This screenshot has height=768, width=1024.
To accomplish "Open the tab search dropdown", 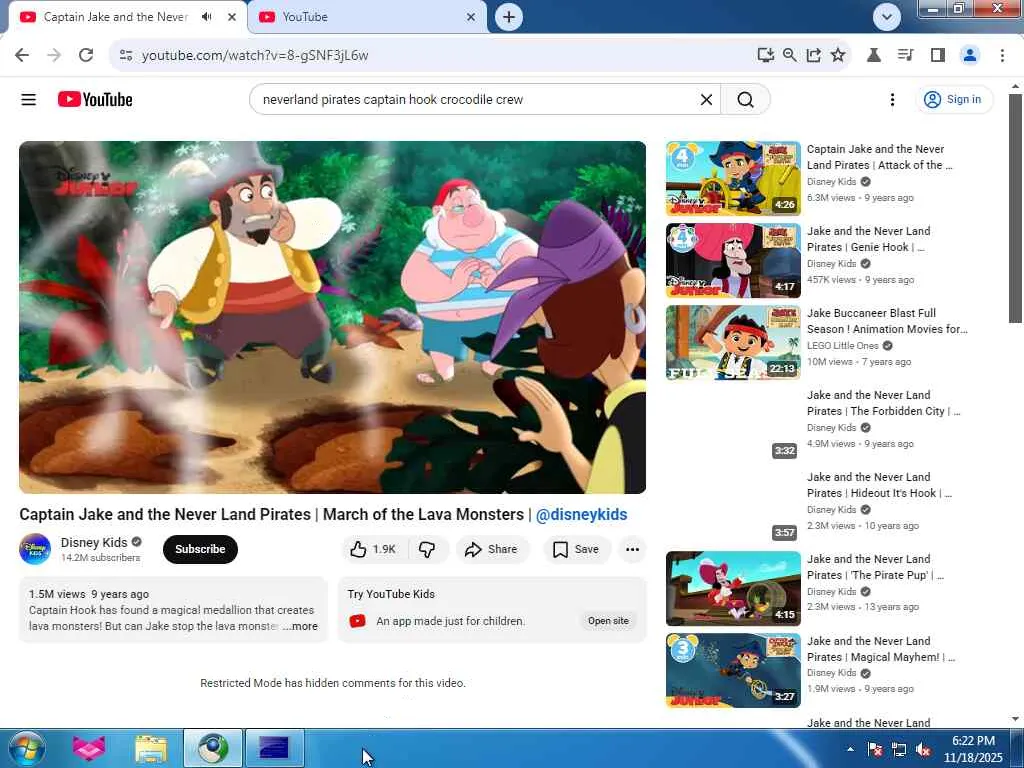I will pyautogui.click(x=886, y=17).
